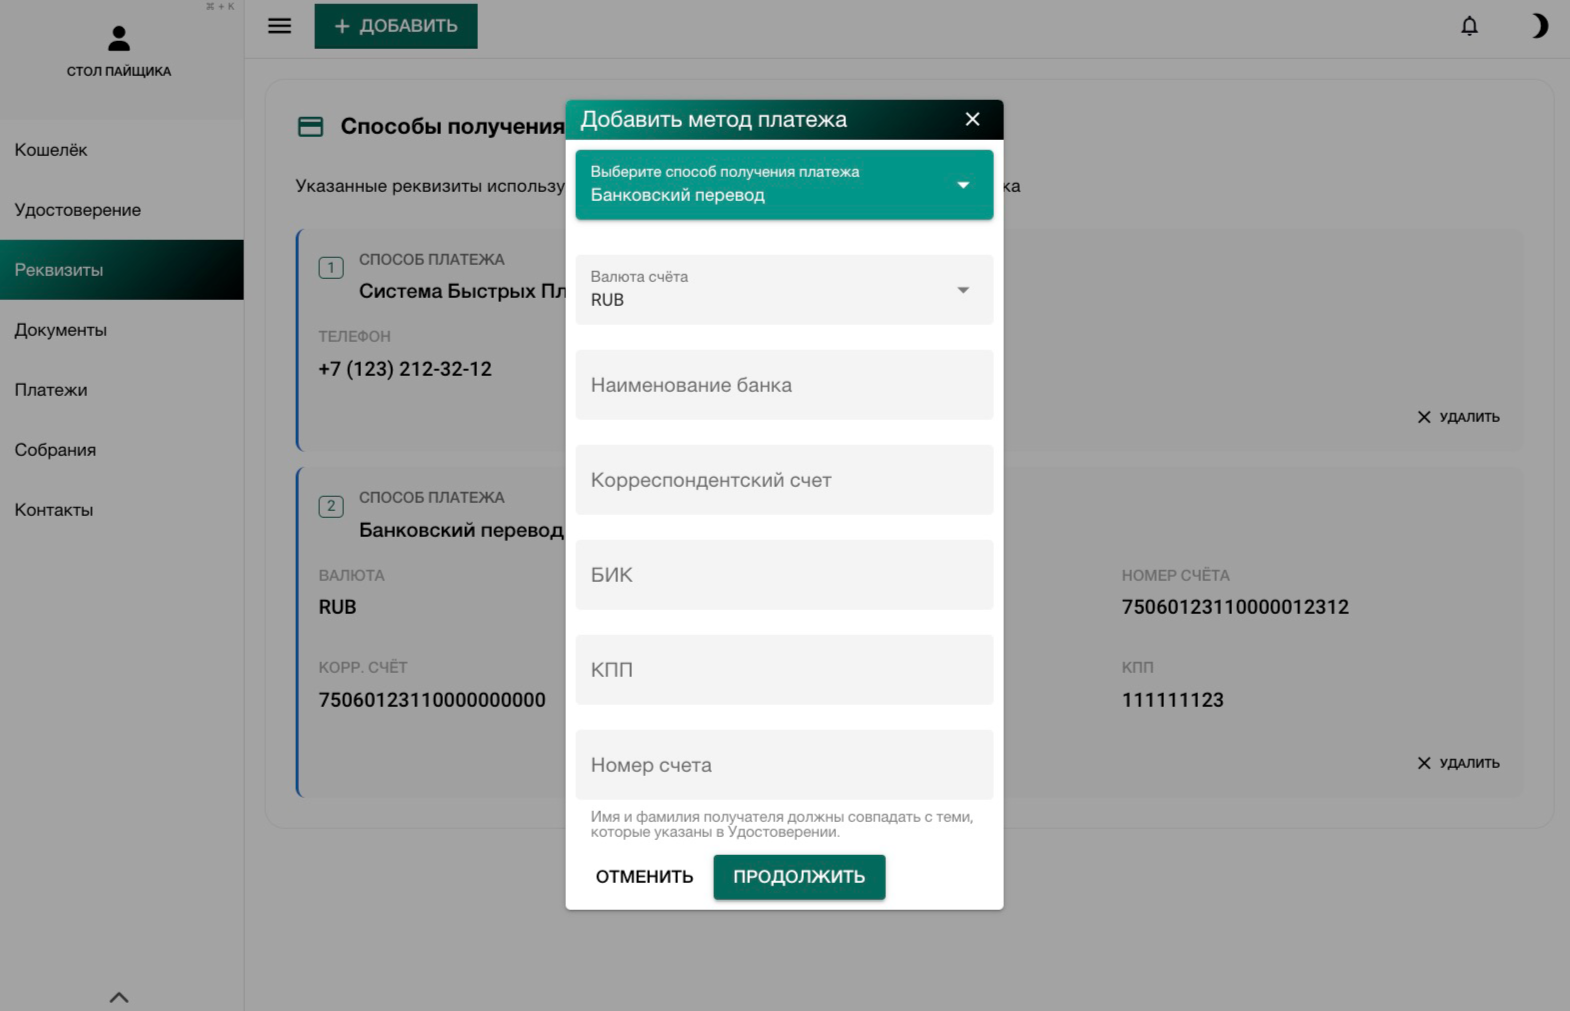This screenshot has height=1011, width=1570.
Task: Close the add payment method dialog
Action: coord(972,119)
